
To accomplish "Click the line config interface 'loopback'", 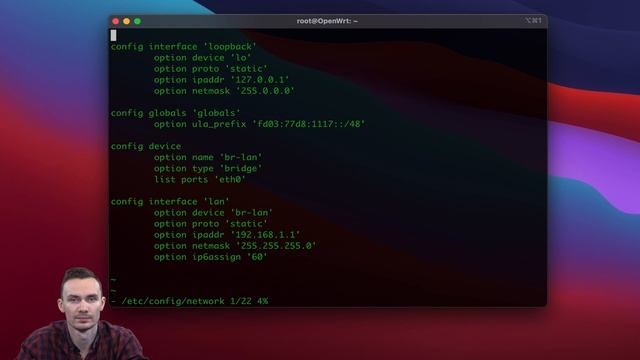I will [184, 47].
